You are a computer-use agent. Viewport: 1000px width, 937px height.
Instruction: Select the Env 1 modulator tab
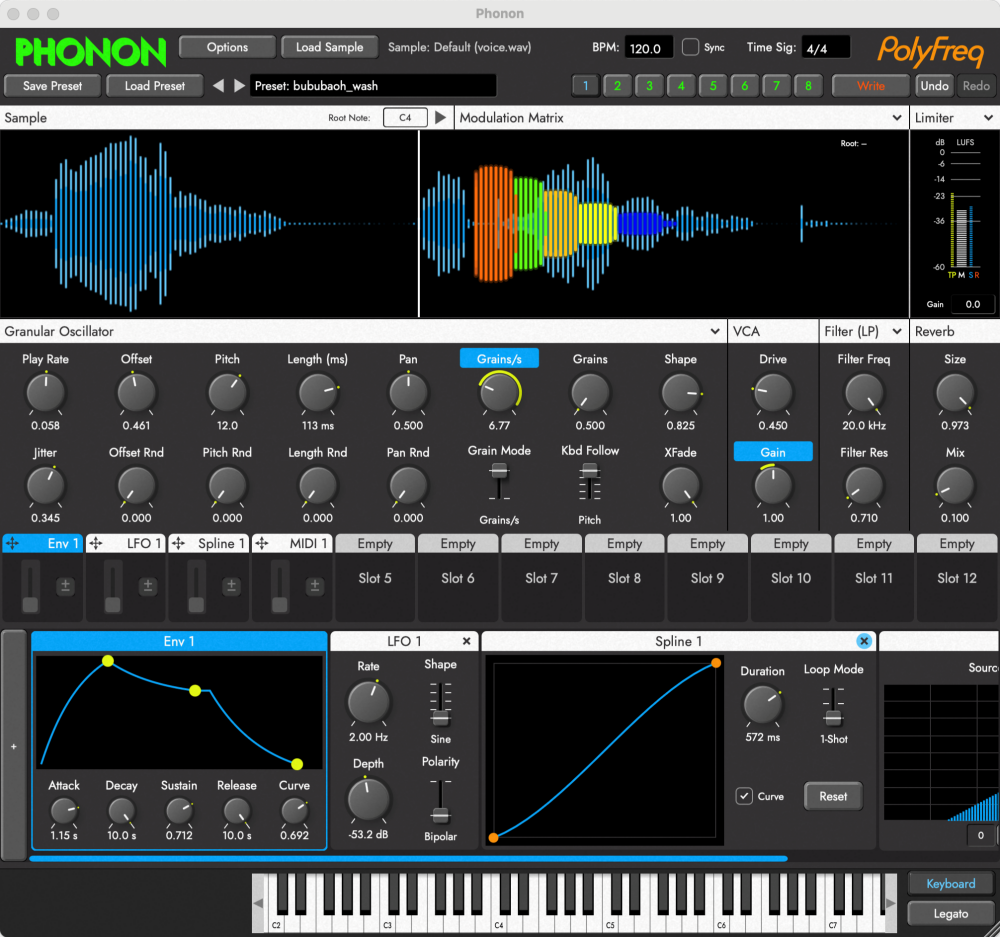coord(43,543)
